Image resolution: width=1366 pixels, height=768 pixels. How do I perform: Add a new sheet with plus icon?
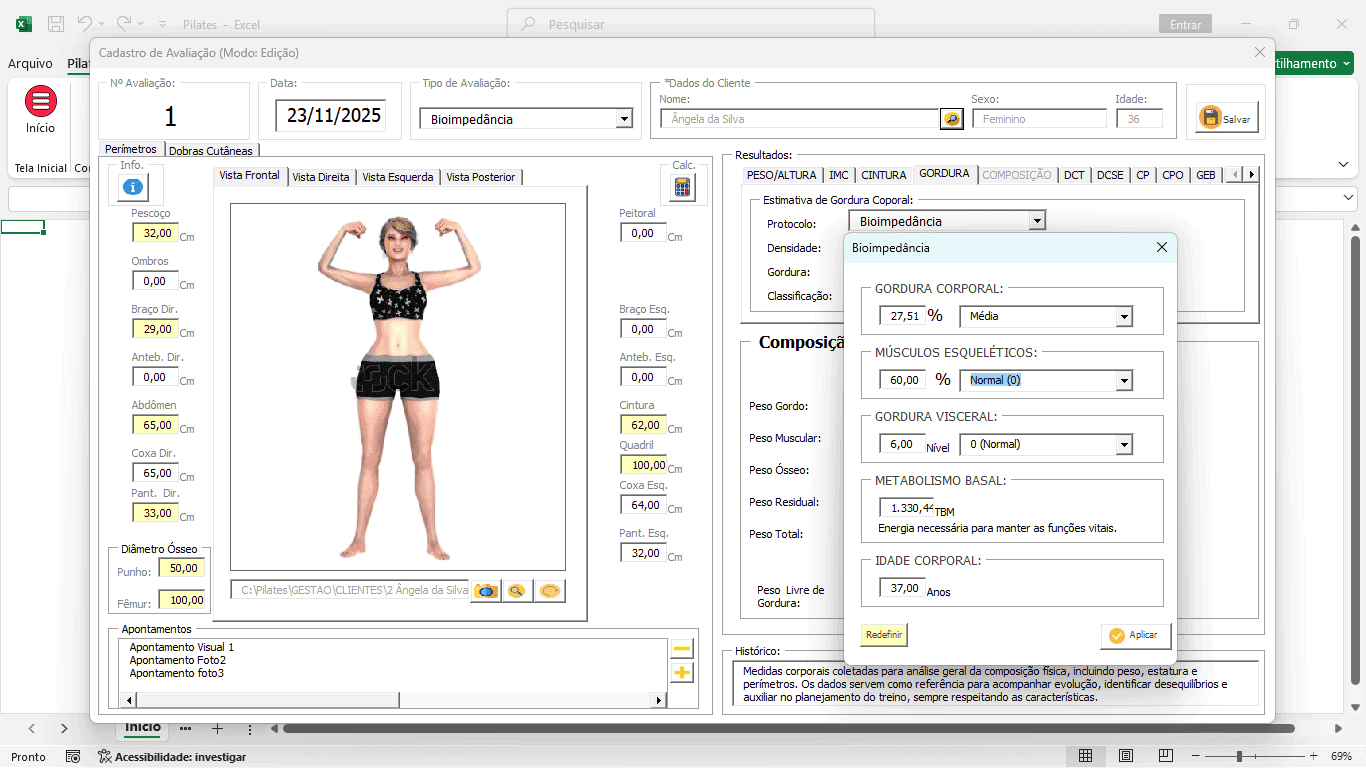coord(217,729)
